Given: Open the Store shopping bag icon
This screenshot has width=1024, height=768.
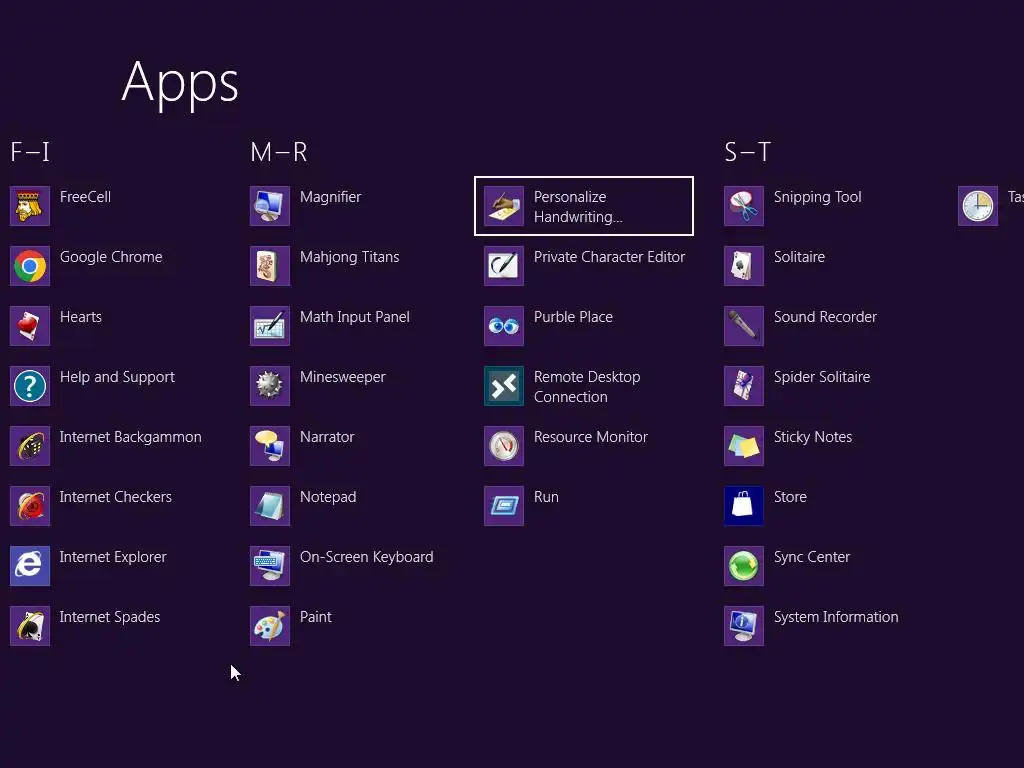Looking at the screenshot, I should click(744, 506).
